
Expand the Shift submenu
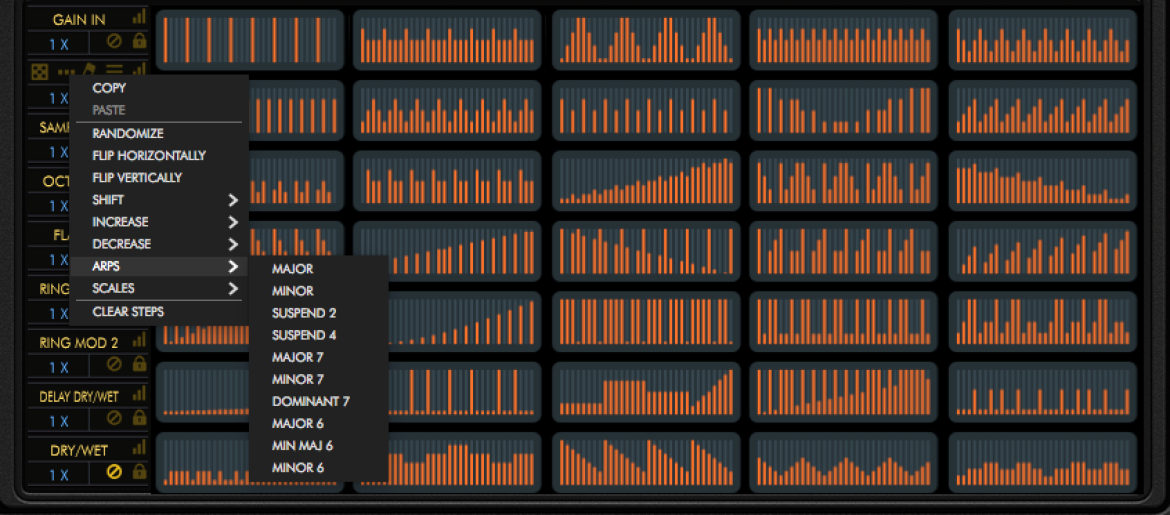(159, 200)
